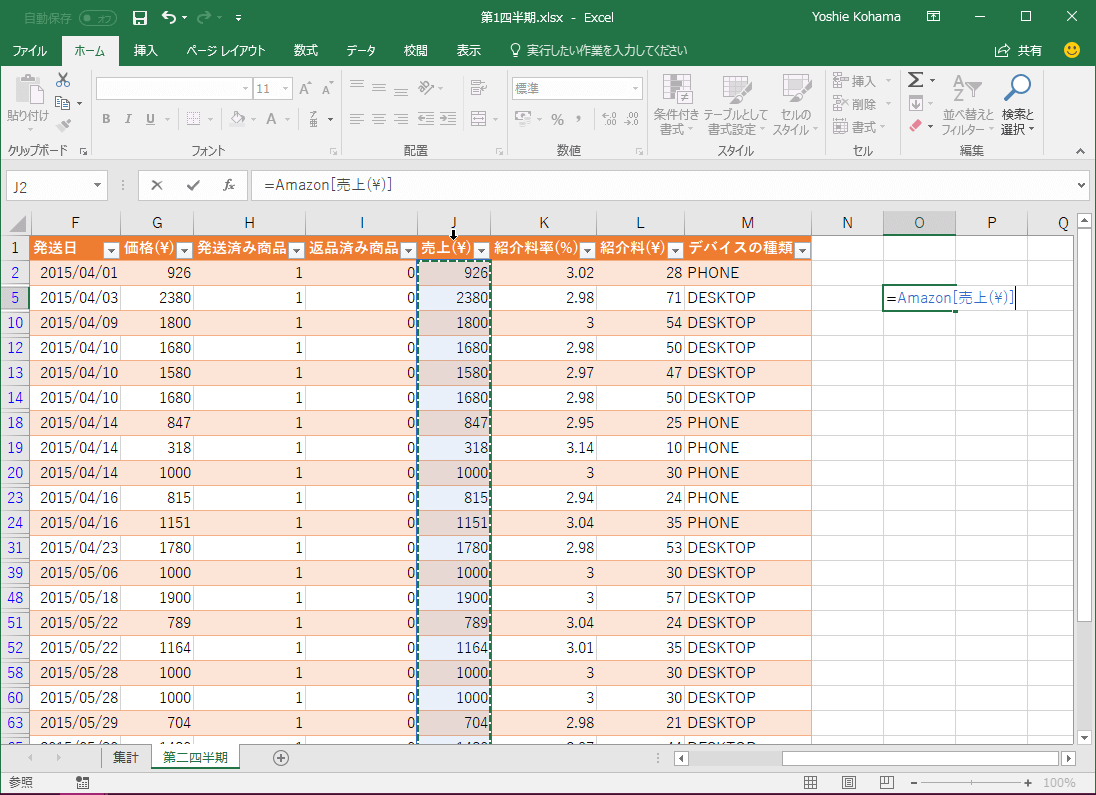Click the AutoSum sigma icon
1096x795 pixels.
(914, 80)
